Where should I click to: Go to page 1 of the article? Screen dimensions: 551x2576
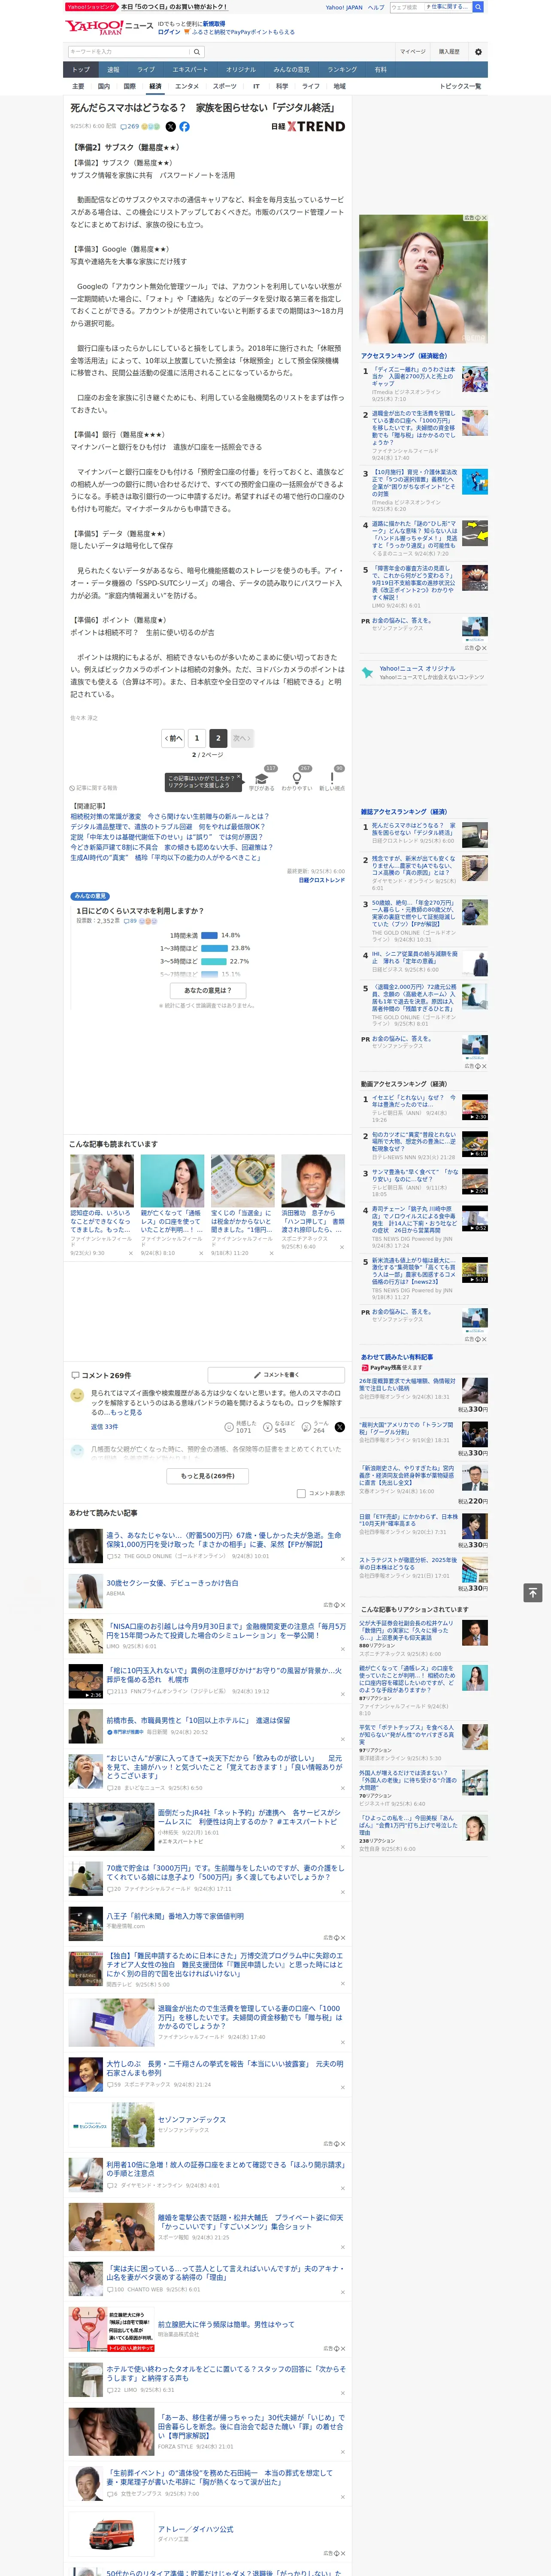(197, 738)
